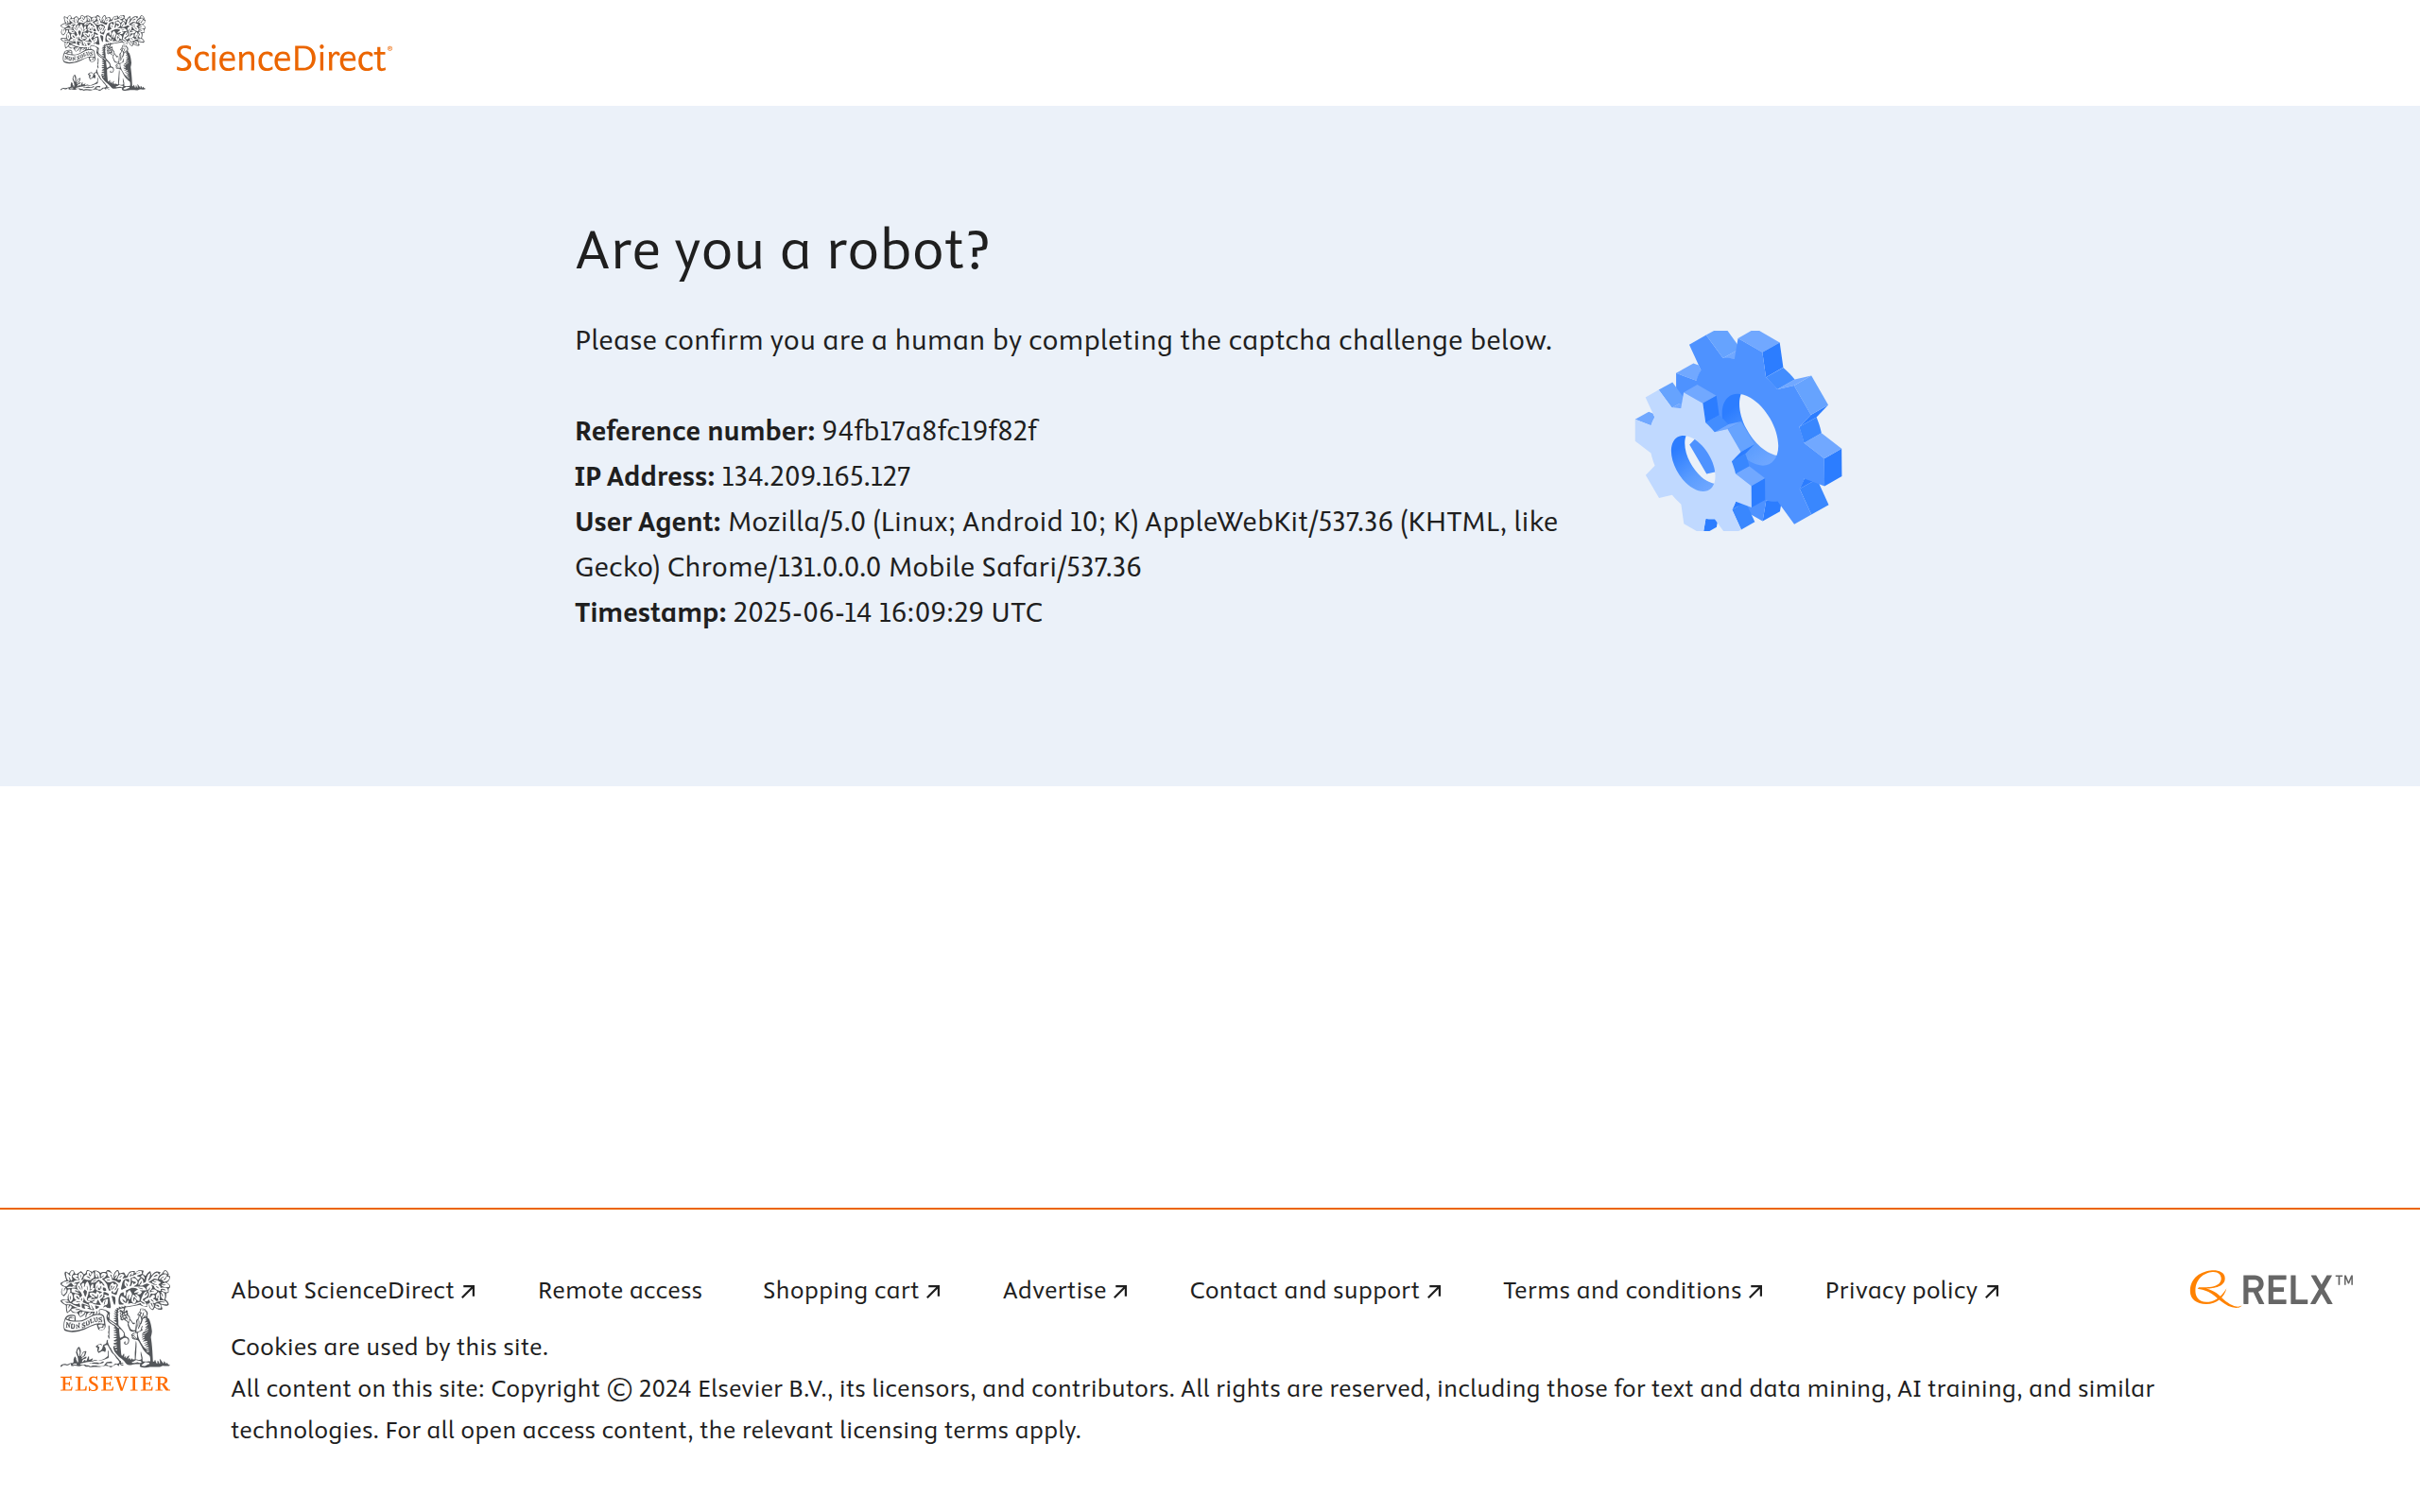Screen dimensions: 2420x1512
Task: Click the Copyright 2024 Elsevier B.V. notice
Action: pos(1192,1409)
